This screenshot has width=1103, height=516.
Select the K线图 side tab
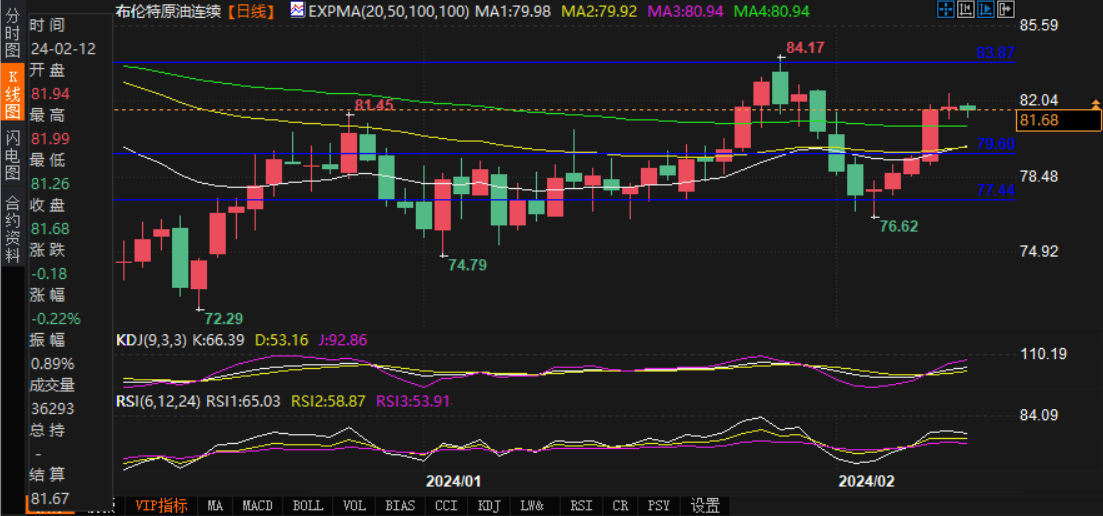(x=12, y=95)
